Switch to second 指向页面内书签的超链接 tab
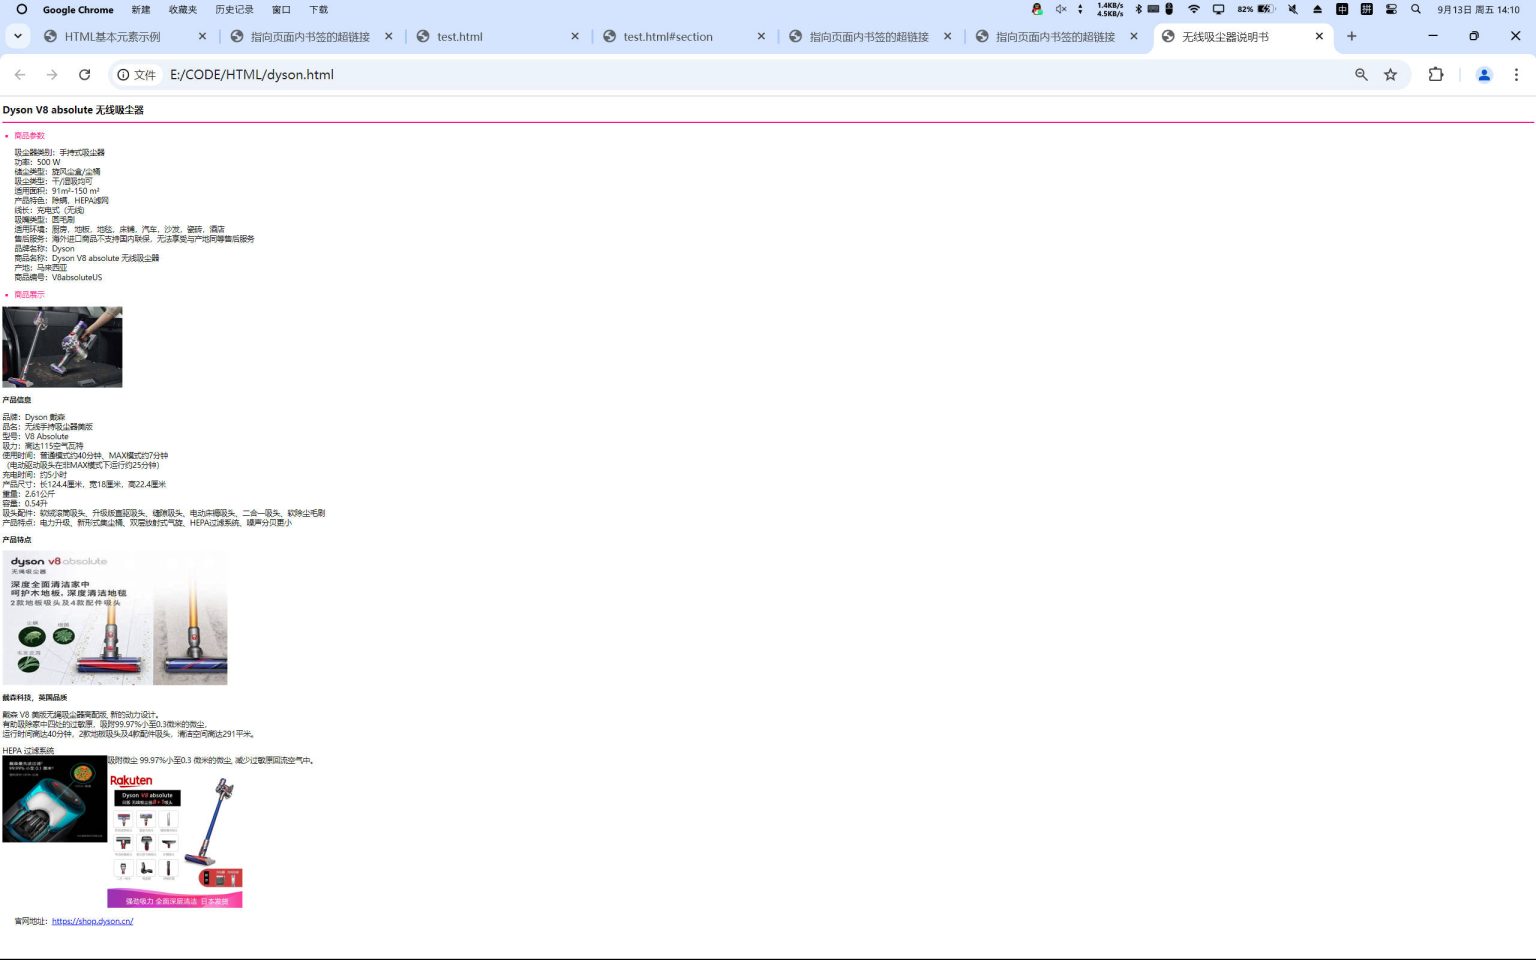The height and width of the screenshot is (960, 1536). (869, 37)
